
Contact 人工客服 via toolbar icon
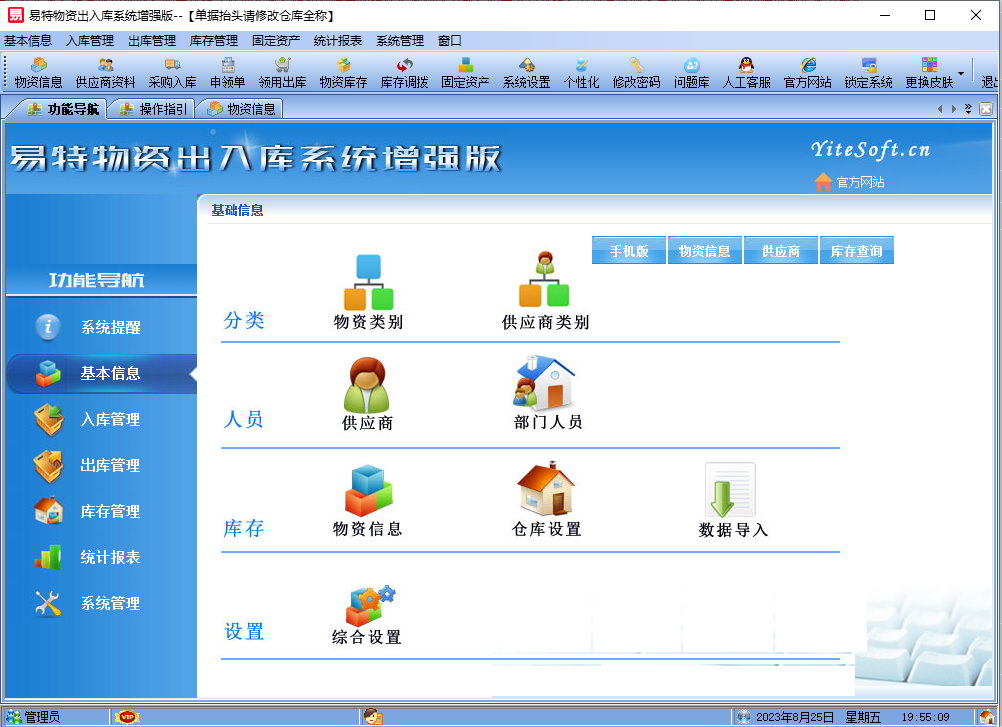pos(746,73)
